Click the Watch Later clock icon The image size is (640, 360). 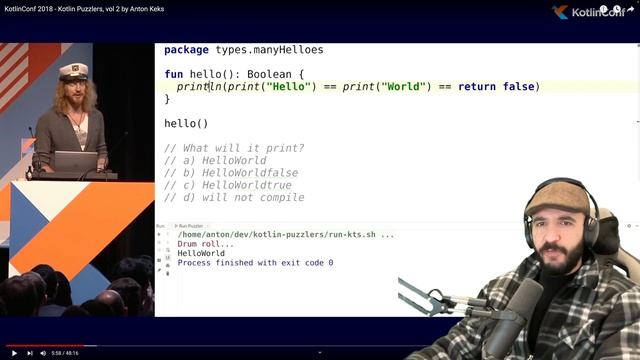point(617,9)
